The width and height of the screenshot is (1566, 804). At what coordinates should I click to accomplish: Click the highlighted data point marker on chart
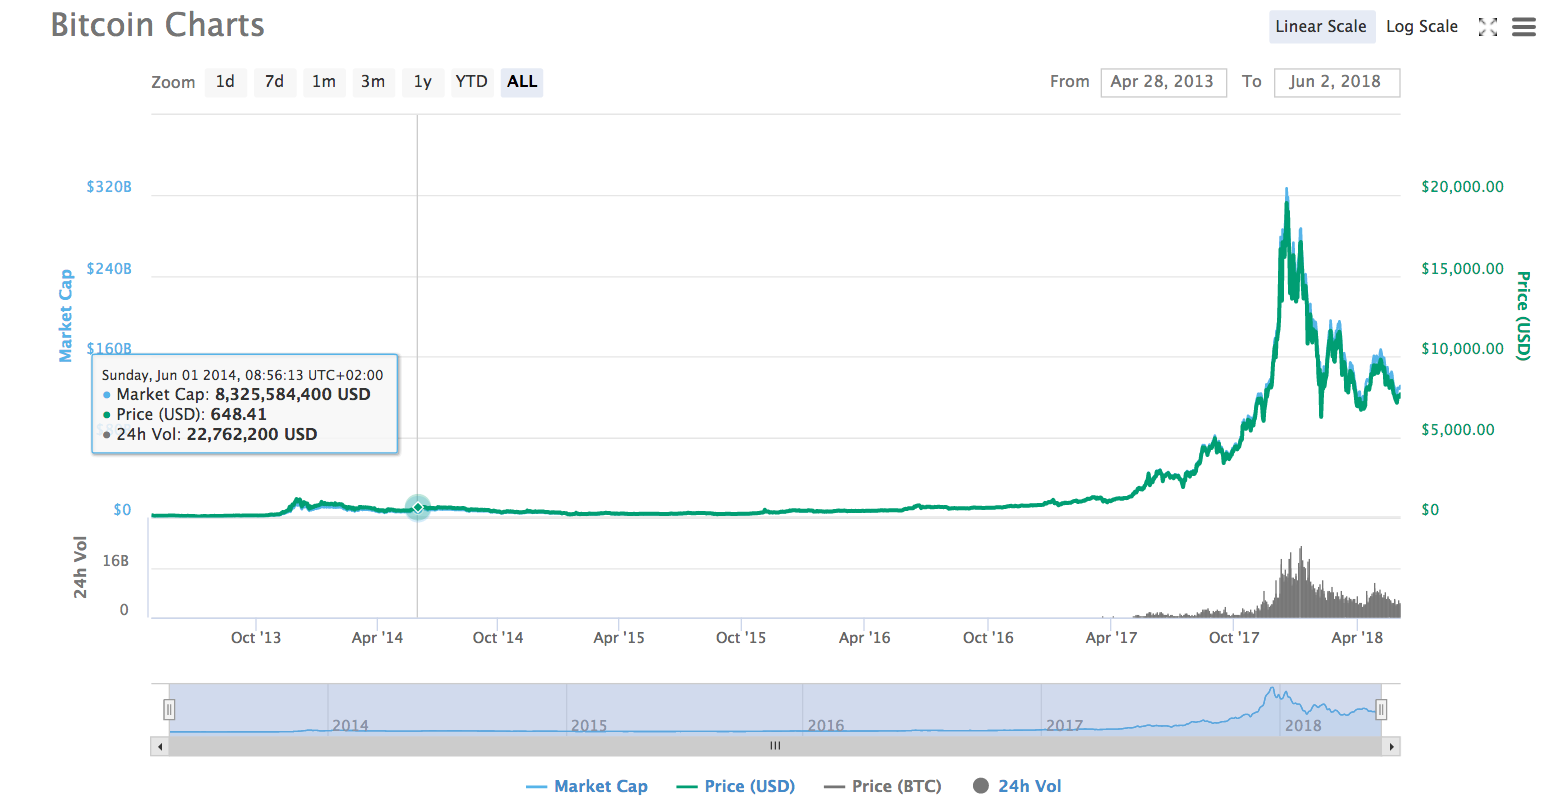(418, 508)
